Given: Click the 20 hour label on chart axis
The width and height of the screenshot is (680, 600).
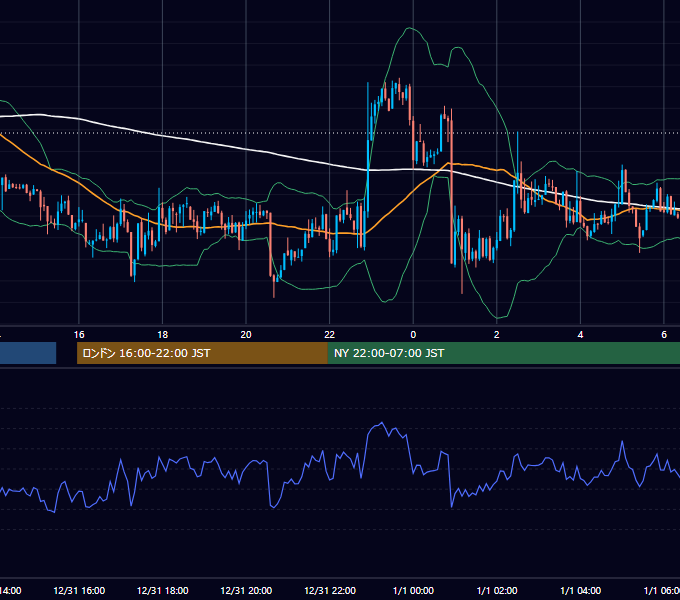Looking at the screenshot, I should pos(246,335).
